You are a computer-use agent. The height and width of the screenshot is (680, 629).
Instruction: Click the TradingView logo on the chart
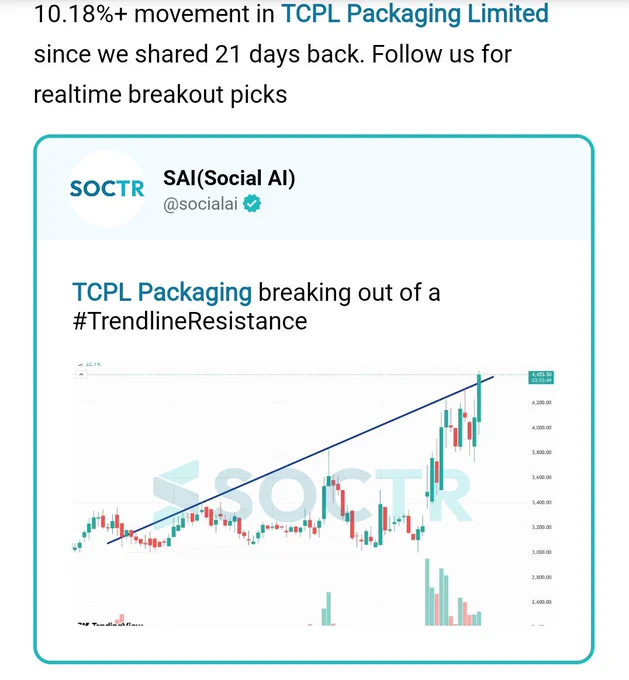pyautogui.click(x=110, y=624)
